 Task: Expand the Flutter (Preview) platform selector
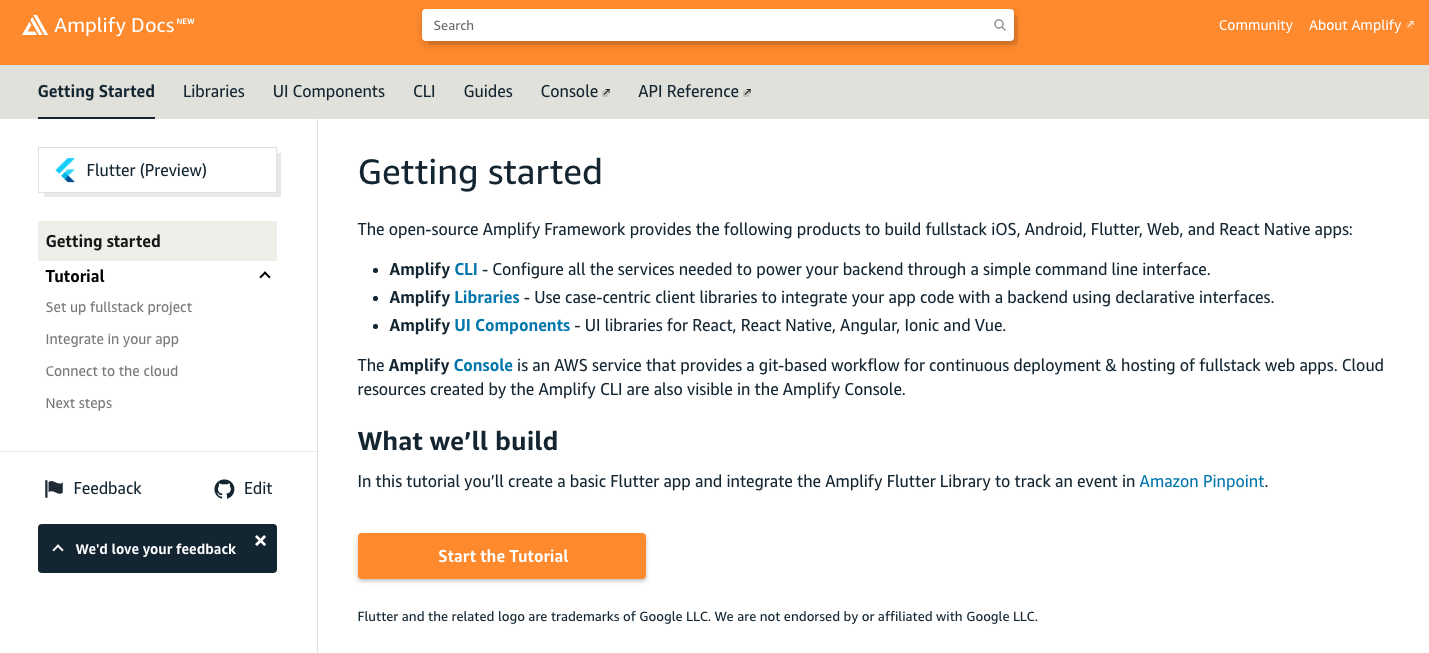point(157,169)
